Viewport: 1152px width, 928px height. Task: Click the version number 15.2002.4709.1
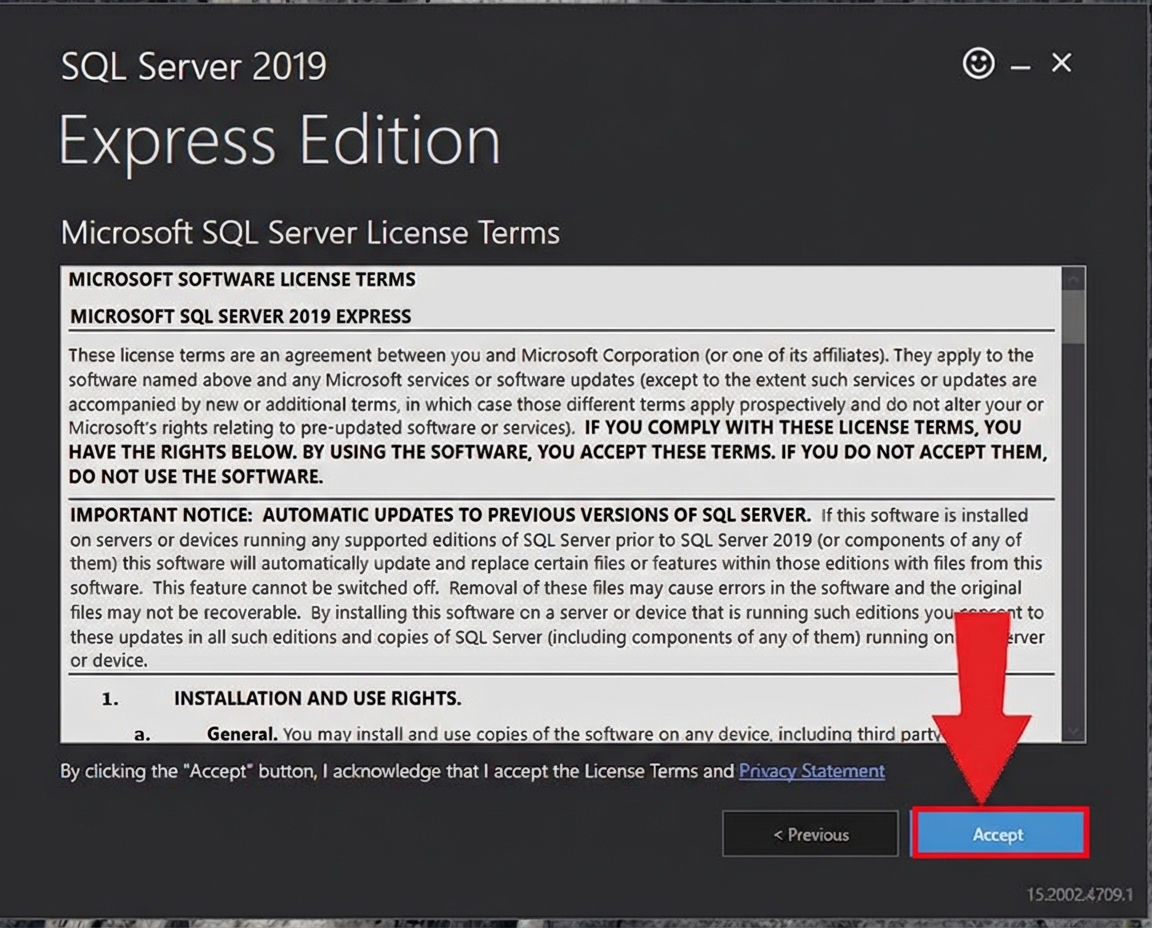[x=1079, y=893]
